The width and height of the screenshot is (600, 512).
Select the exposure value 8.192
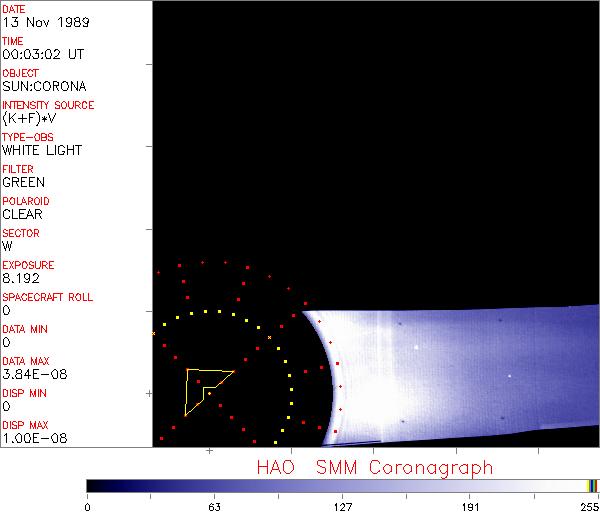point(21,278)
